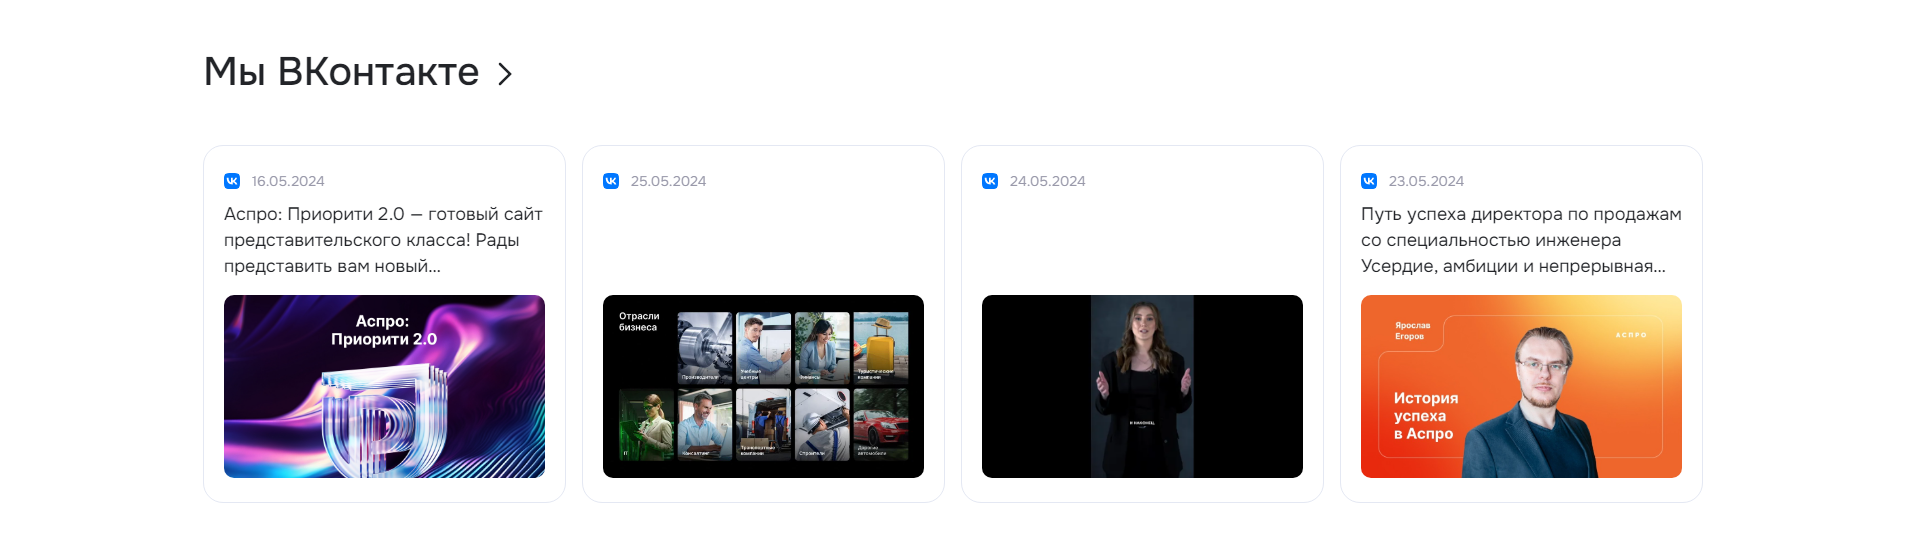Open the 'Аспро: Приорити 2.0' thumbnail image
1913x547 pixels.
(384, 386)
